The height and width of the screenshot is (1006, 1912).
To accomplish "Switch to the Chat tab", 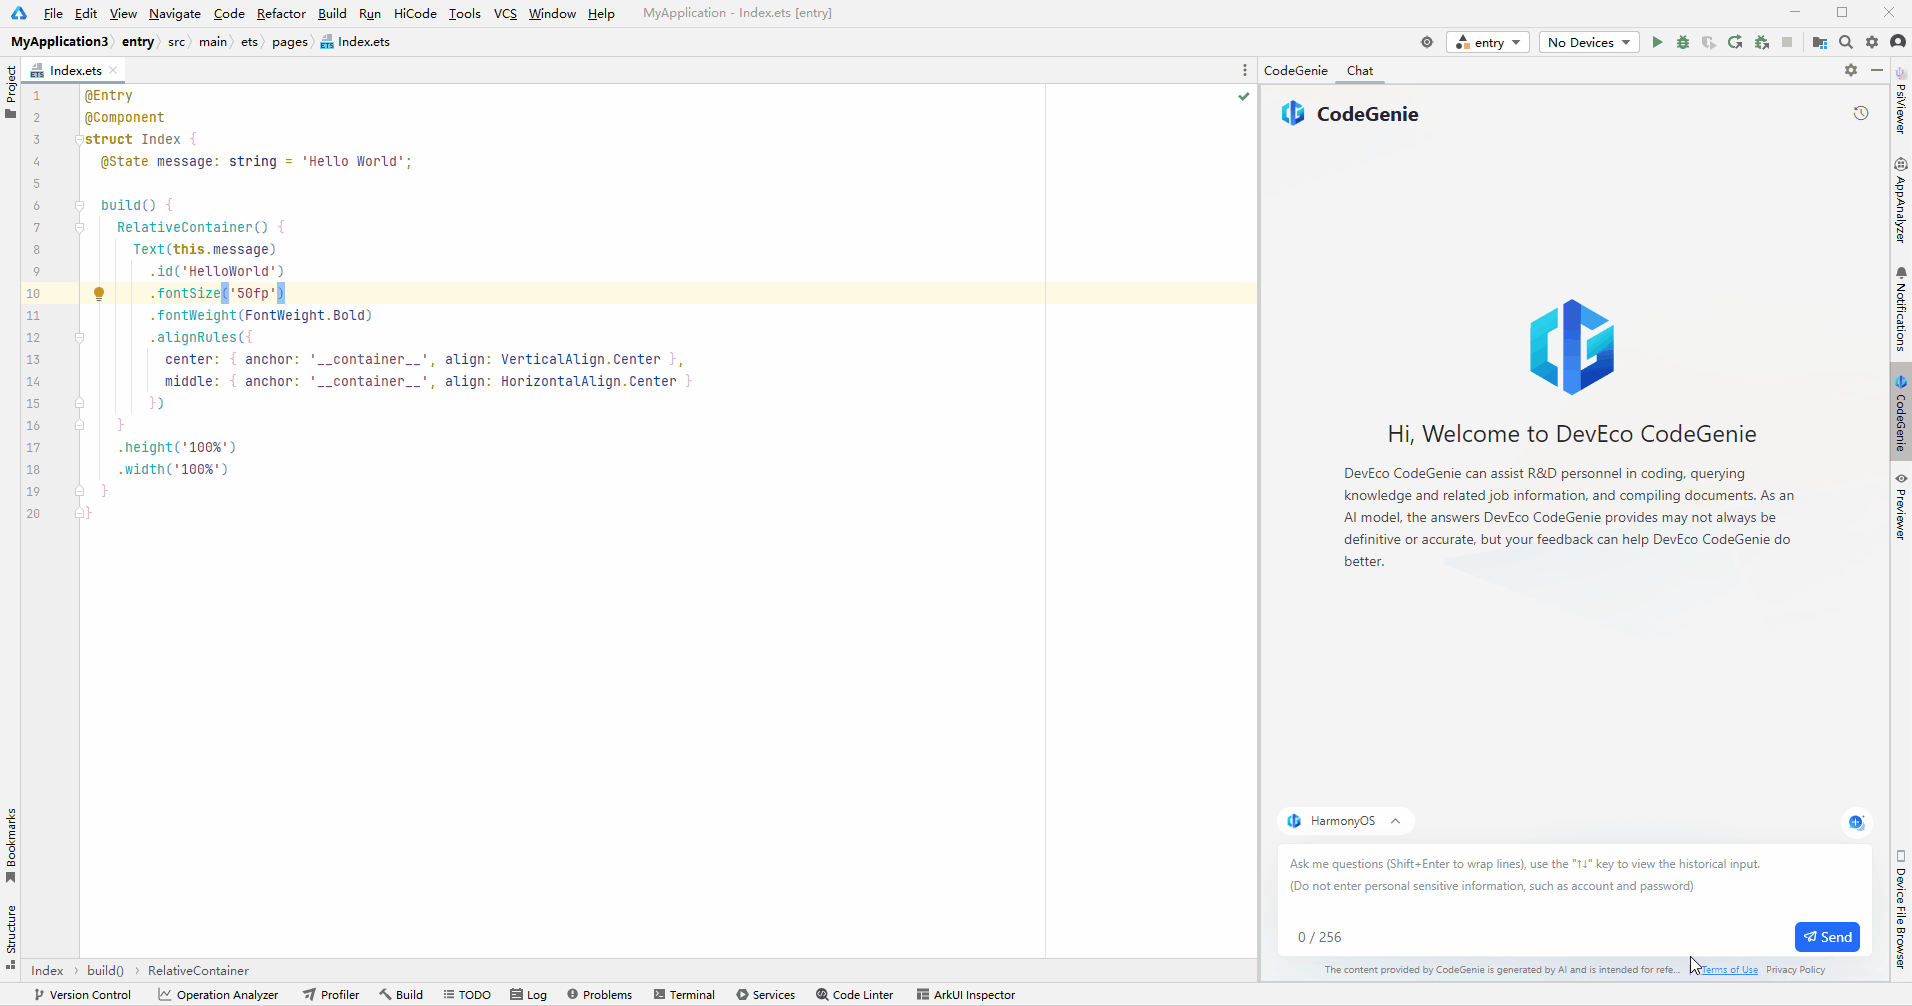I will (x=1360, y=70).
